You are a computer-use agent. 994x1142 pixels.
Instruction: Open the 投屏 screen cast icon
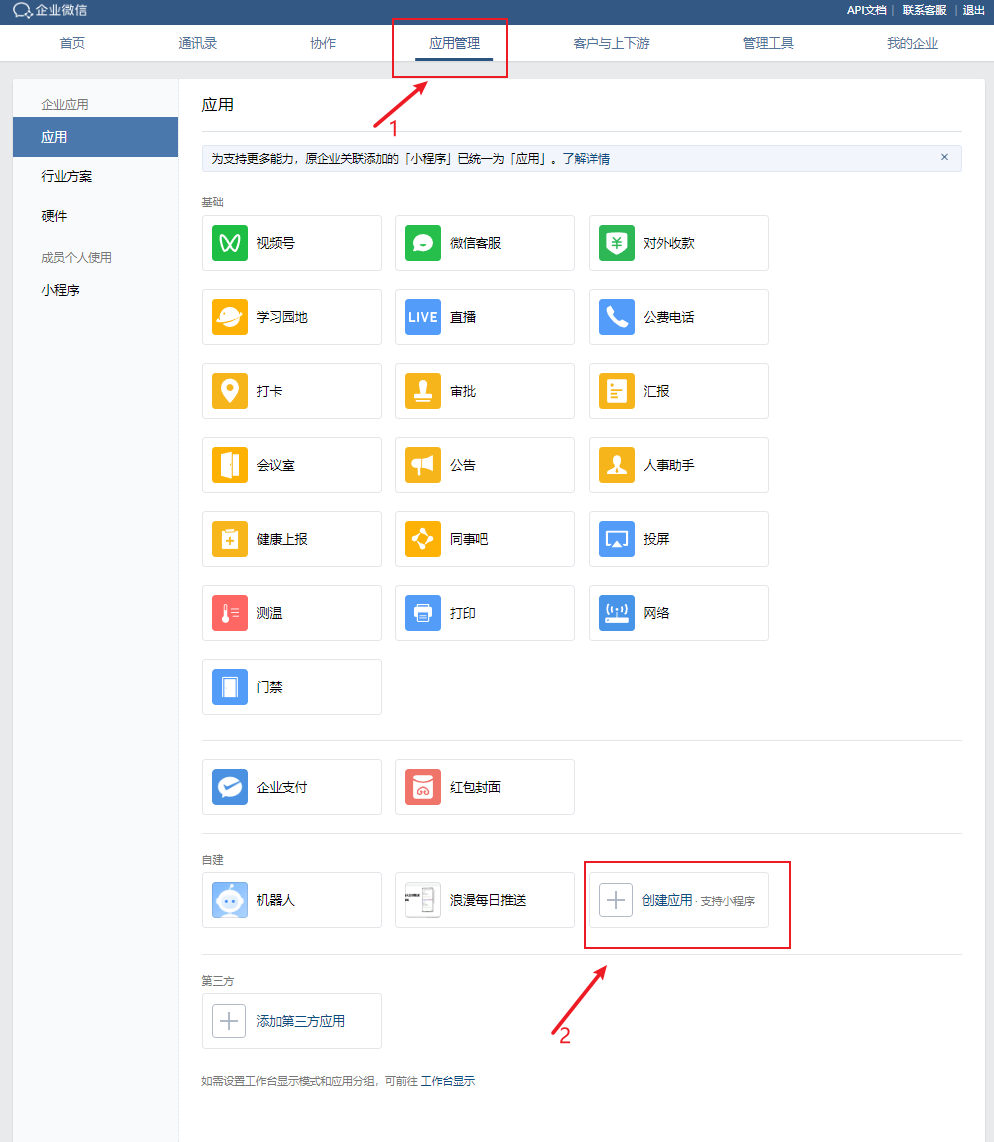point(617,539)
